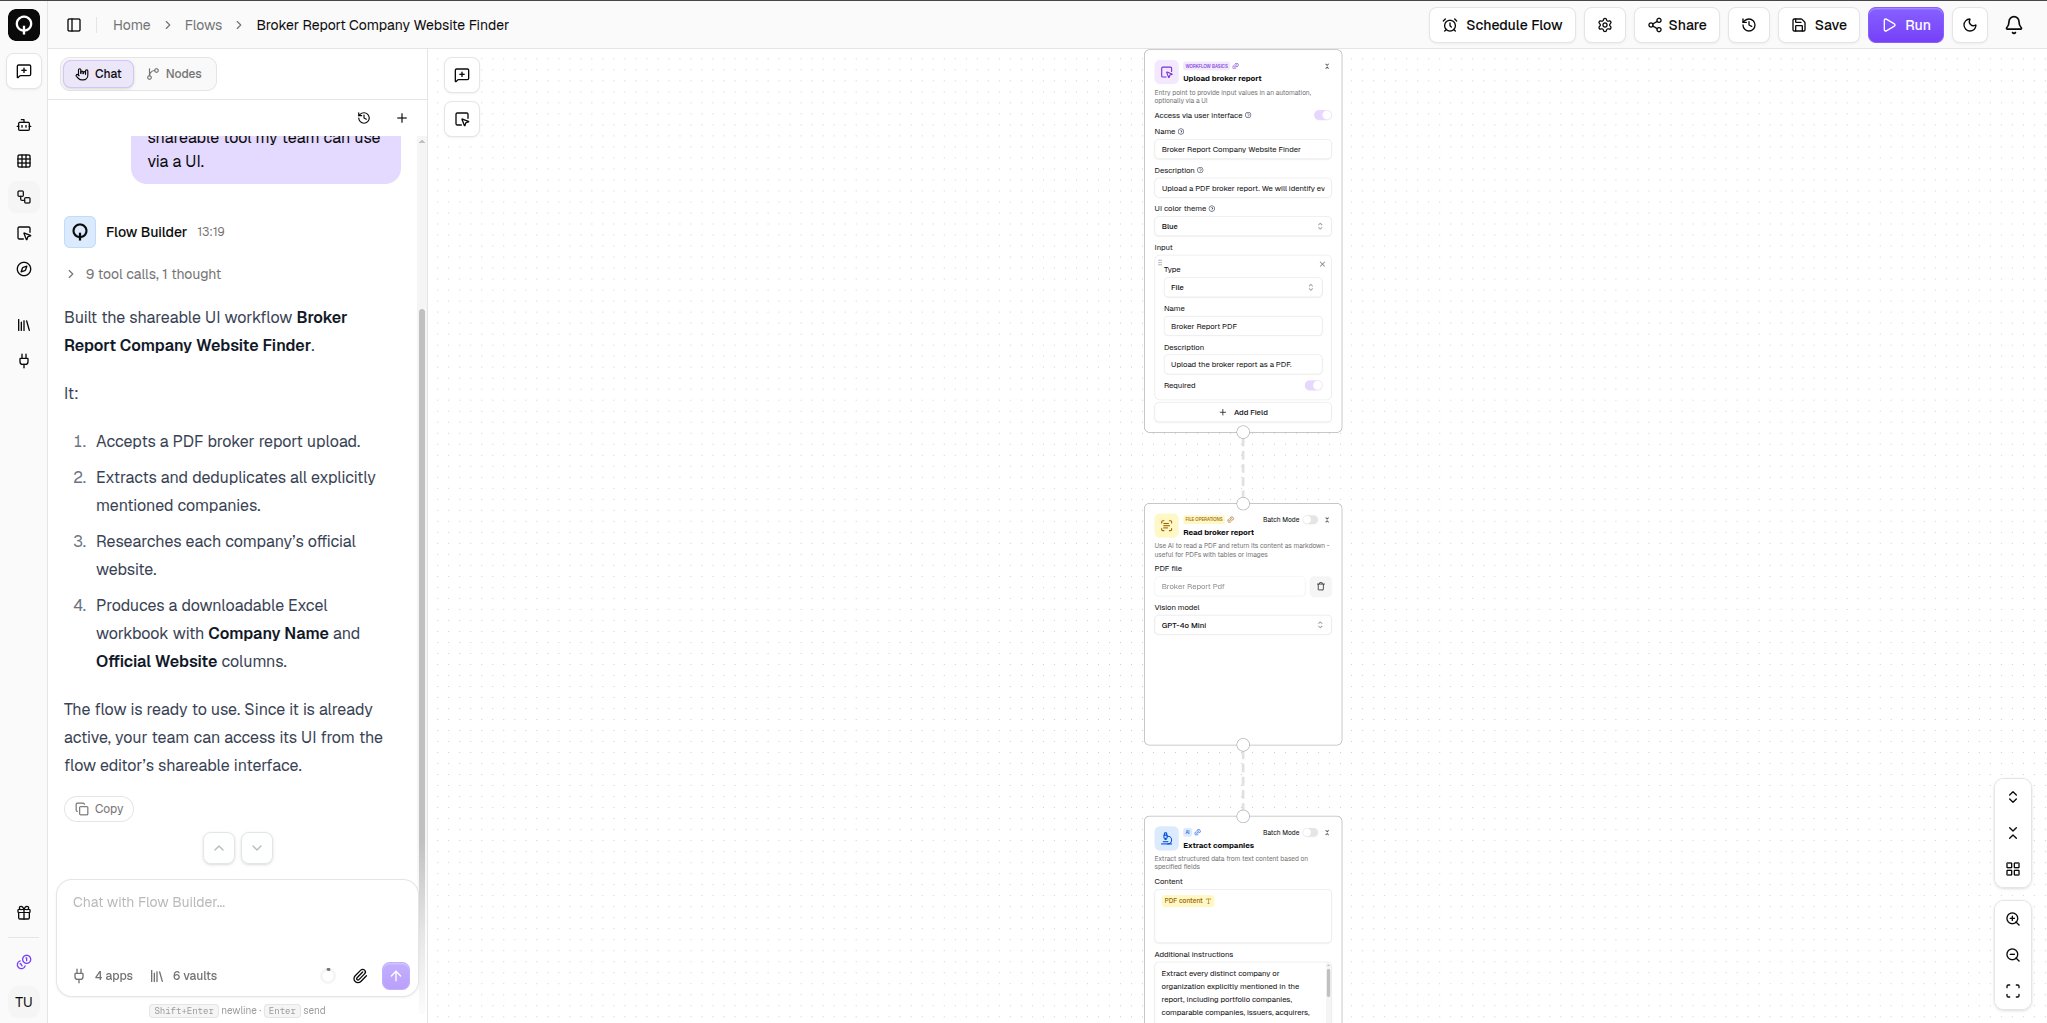Viewport: 2047px width, 1023px height.
Task: Send chat message arrow button
Action: point(396,976)
